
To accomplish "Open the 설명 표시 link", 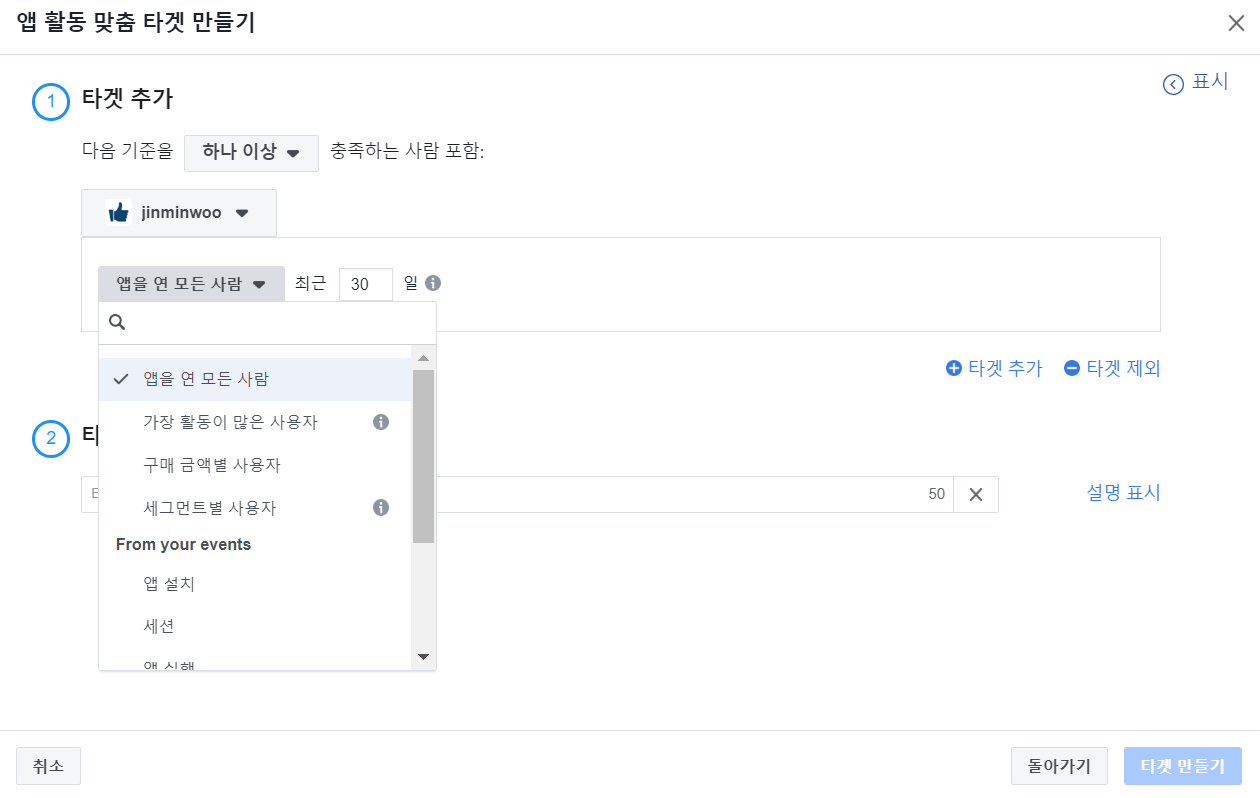I will pyautogui.click(x=1122, y=493).
